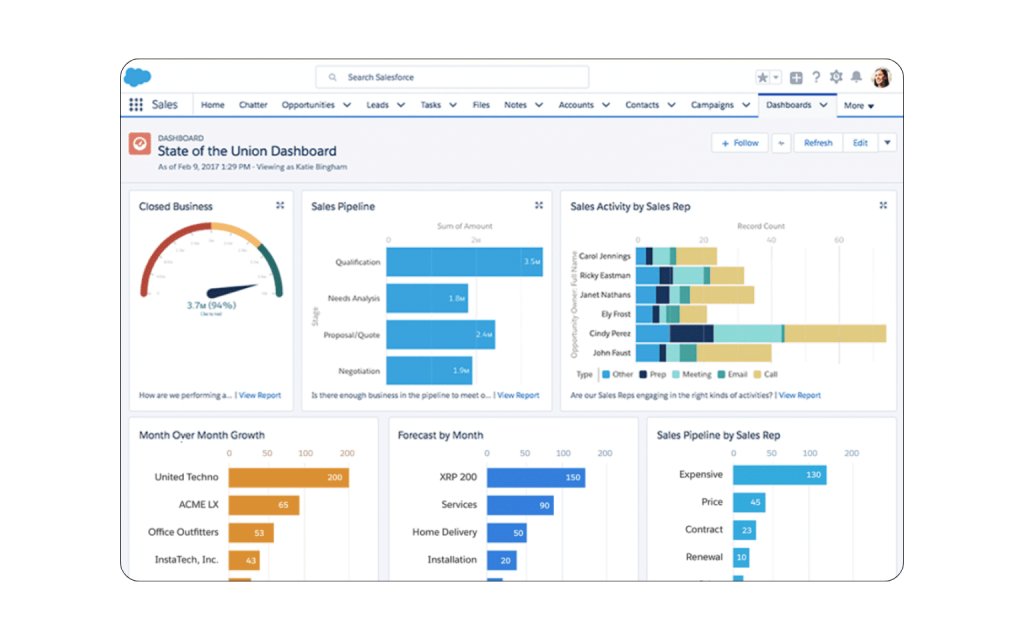
Task: Click inside the Search Salesforce field
Action: [451, 76]
